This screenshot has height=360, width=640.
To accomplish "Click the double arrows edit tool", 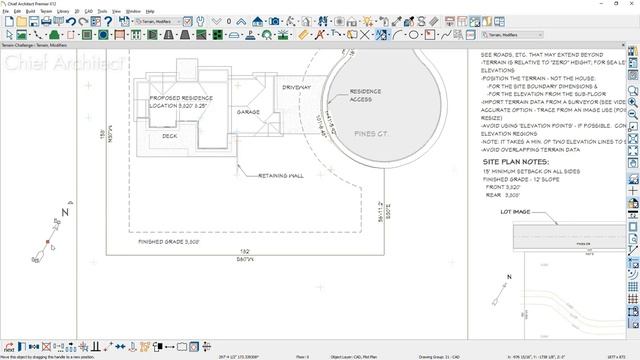I will coord(120,347).
